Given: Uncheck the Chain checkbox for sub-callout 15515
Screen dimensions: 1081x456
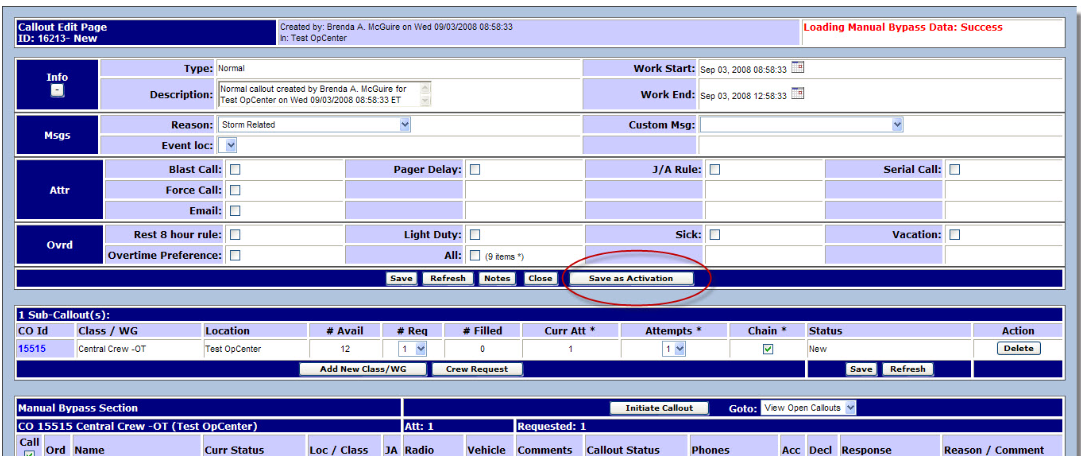Looking at the screenshot, I should pyautogui.click(x=767, y=349).
